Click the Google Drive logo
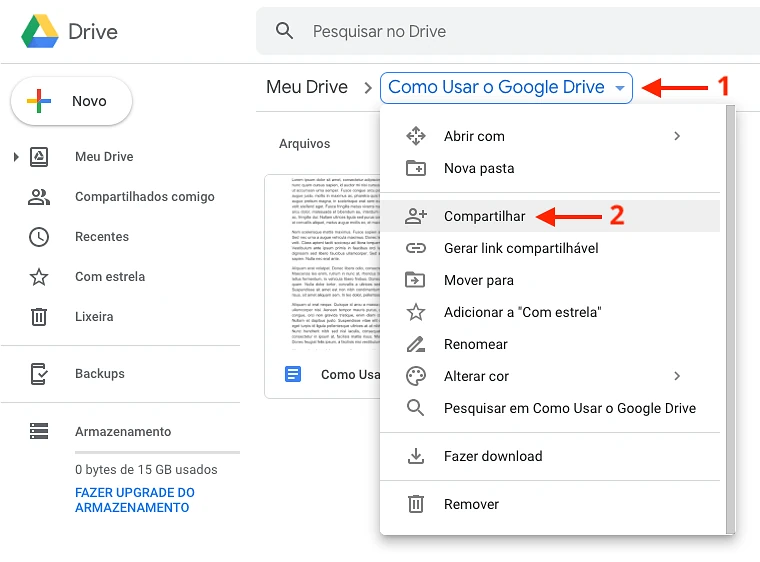760x562 pixels. pyautogui.click(x=40, y=32)
